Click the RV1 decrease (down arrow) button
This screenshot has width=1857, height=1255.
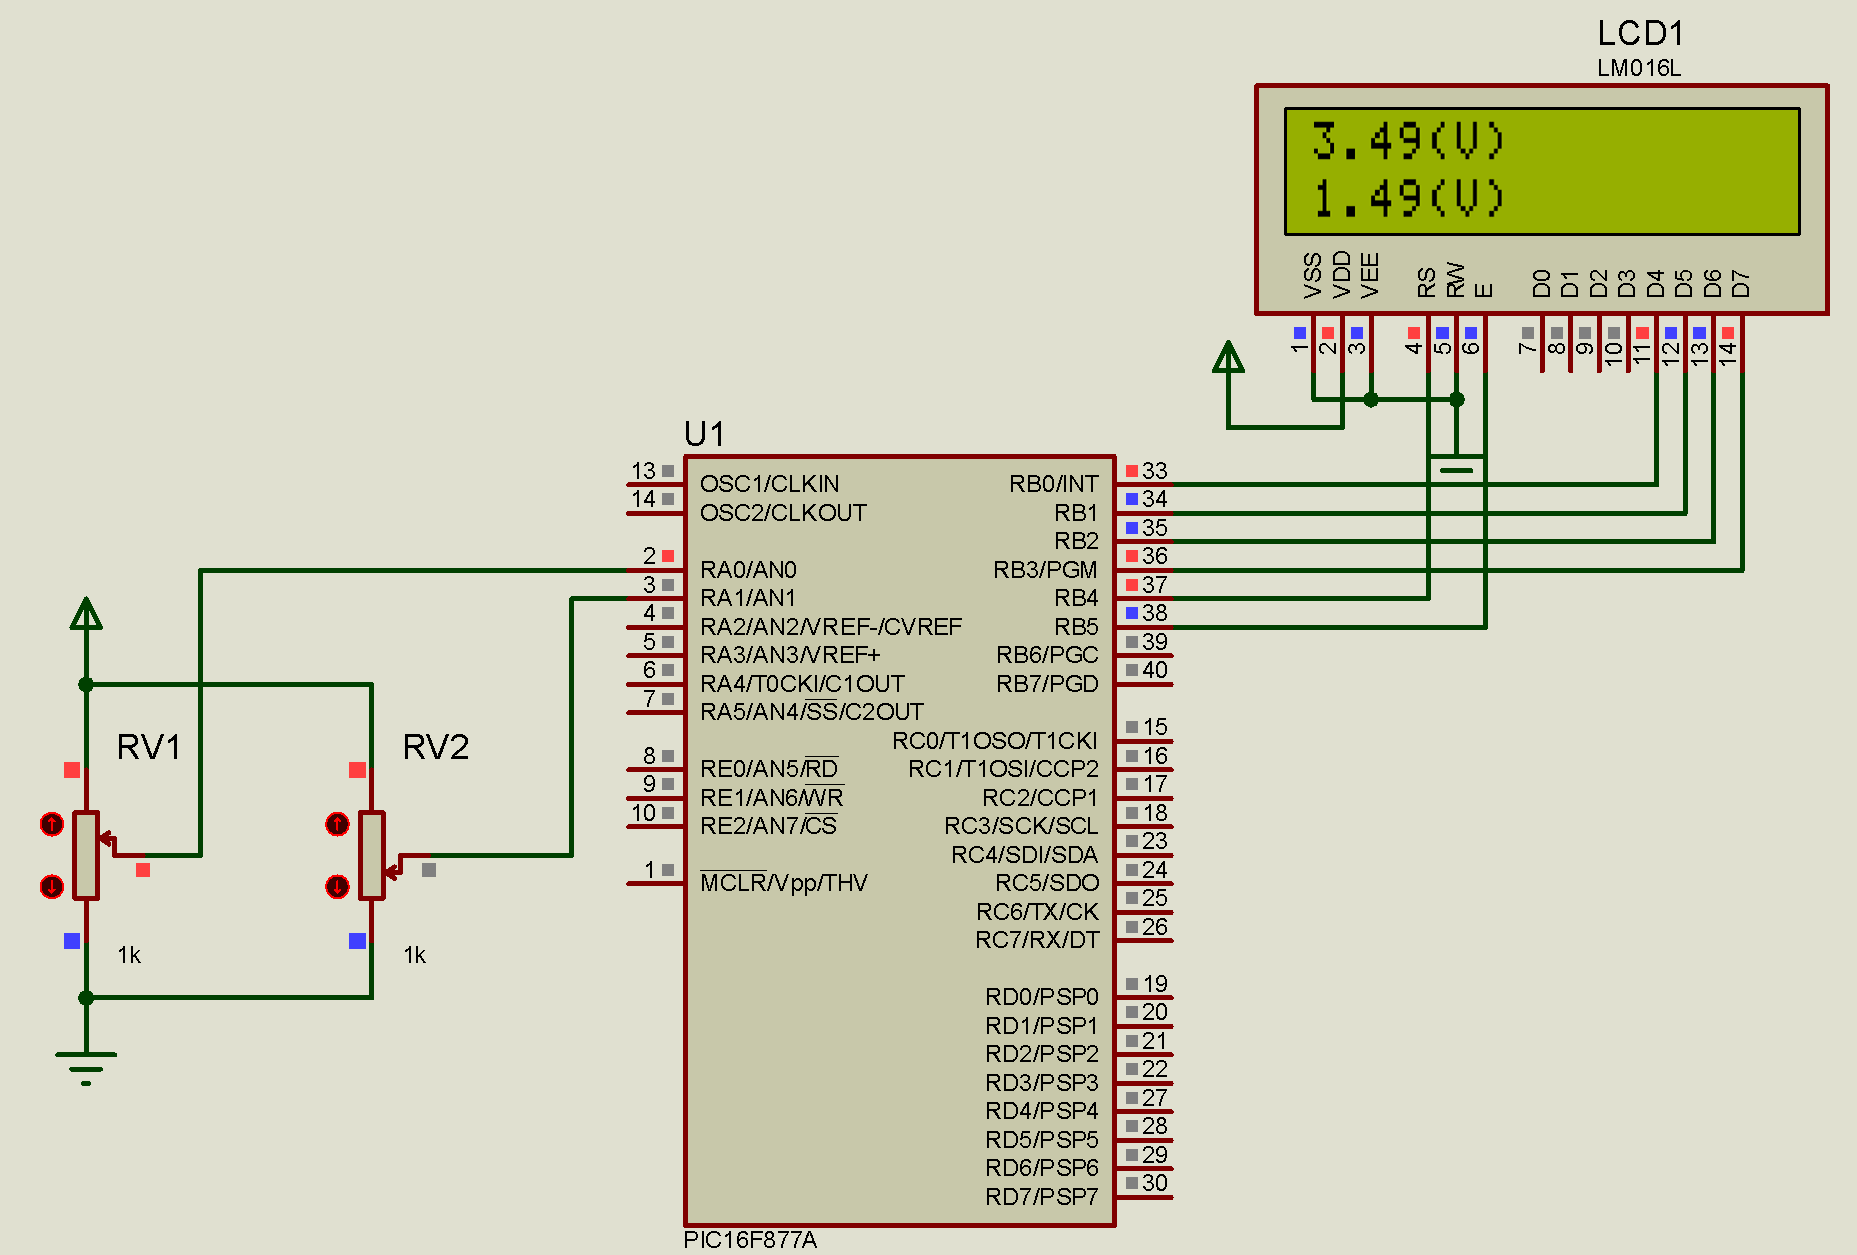pos(52,886)
